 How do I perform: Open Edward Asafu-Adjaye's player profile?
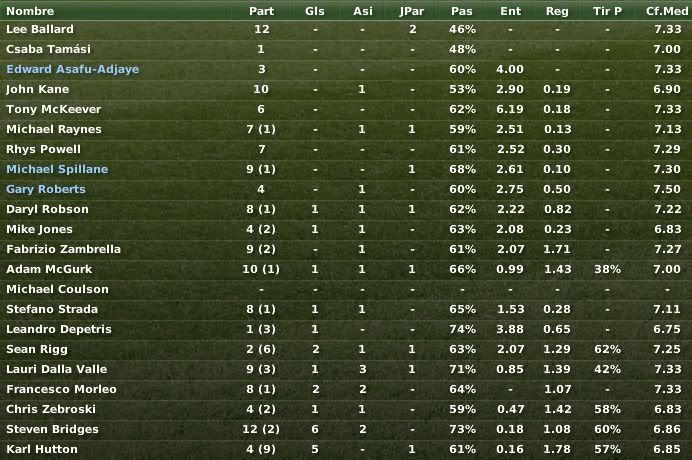73,69
